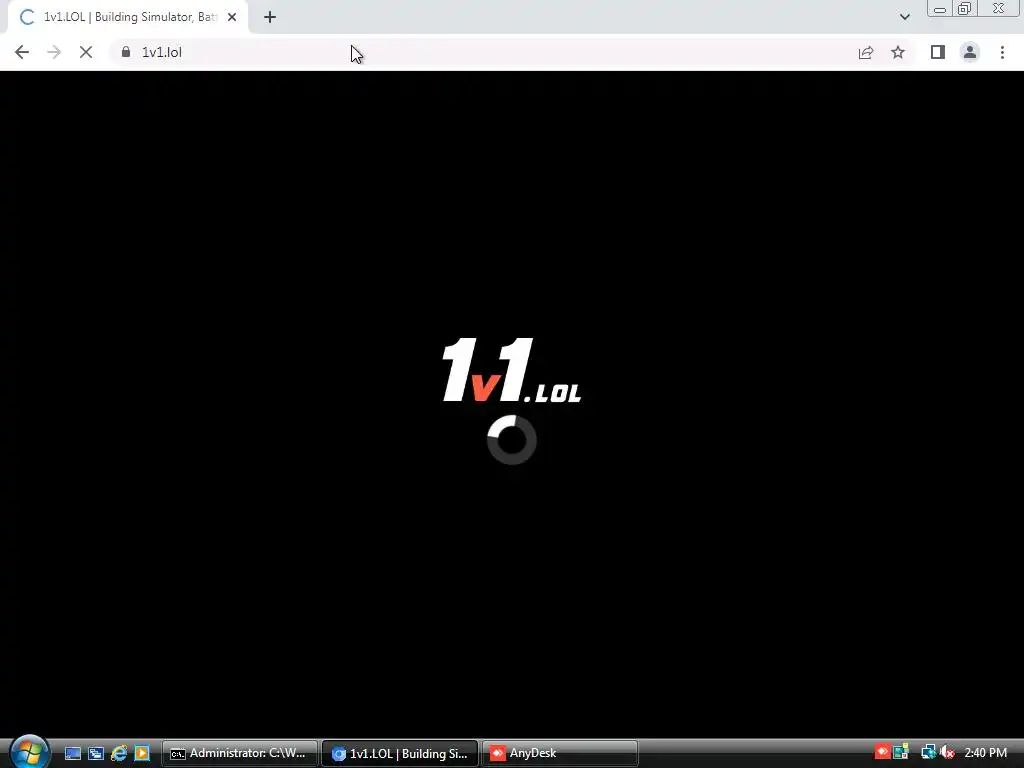The image size is (1024, 768).
Task: Open the Chrome three-dot menu
Action: [x=1002, y=52]
